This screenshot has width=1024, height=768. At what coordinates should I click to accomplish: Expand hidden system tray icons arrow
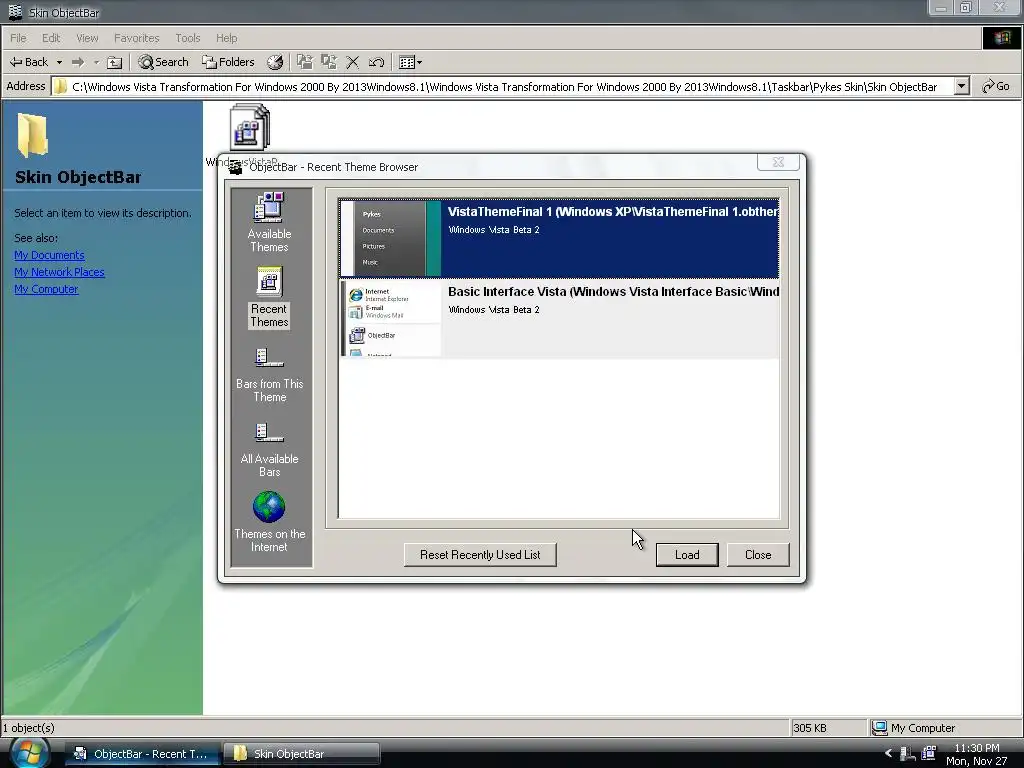coord(888,754)
